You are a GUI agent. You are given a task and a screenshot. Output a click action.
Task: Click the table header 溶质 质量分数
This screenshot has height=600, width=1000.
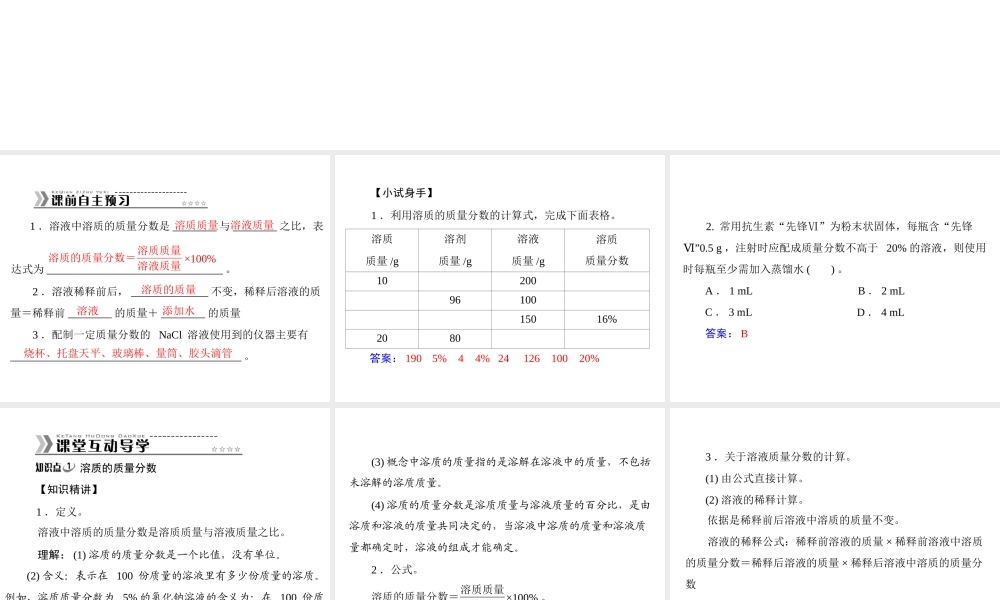coord(607,250)
